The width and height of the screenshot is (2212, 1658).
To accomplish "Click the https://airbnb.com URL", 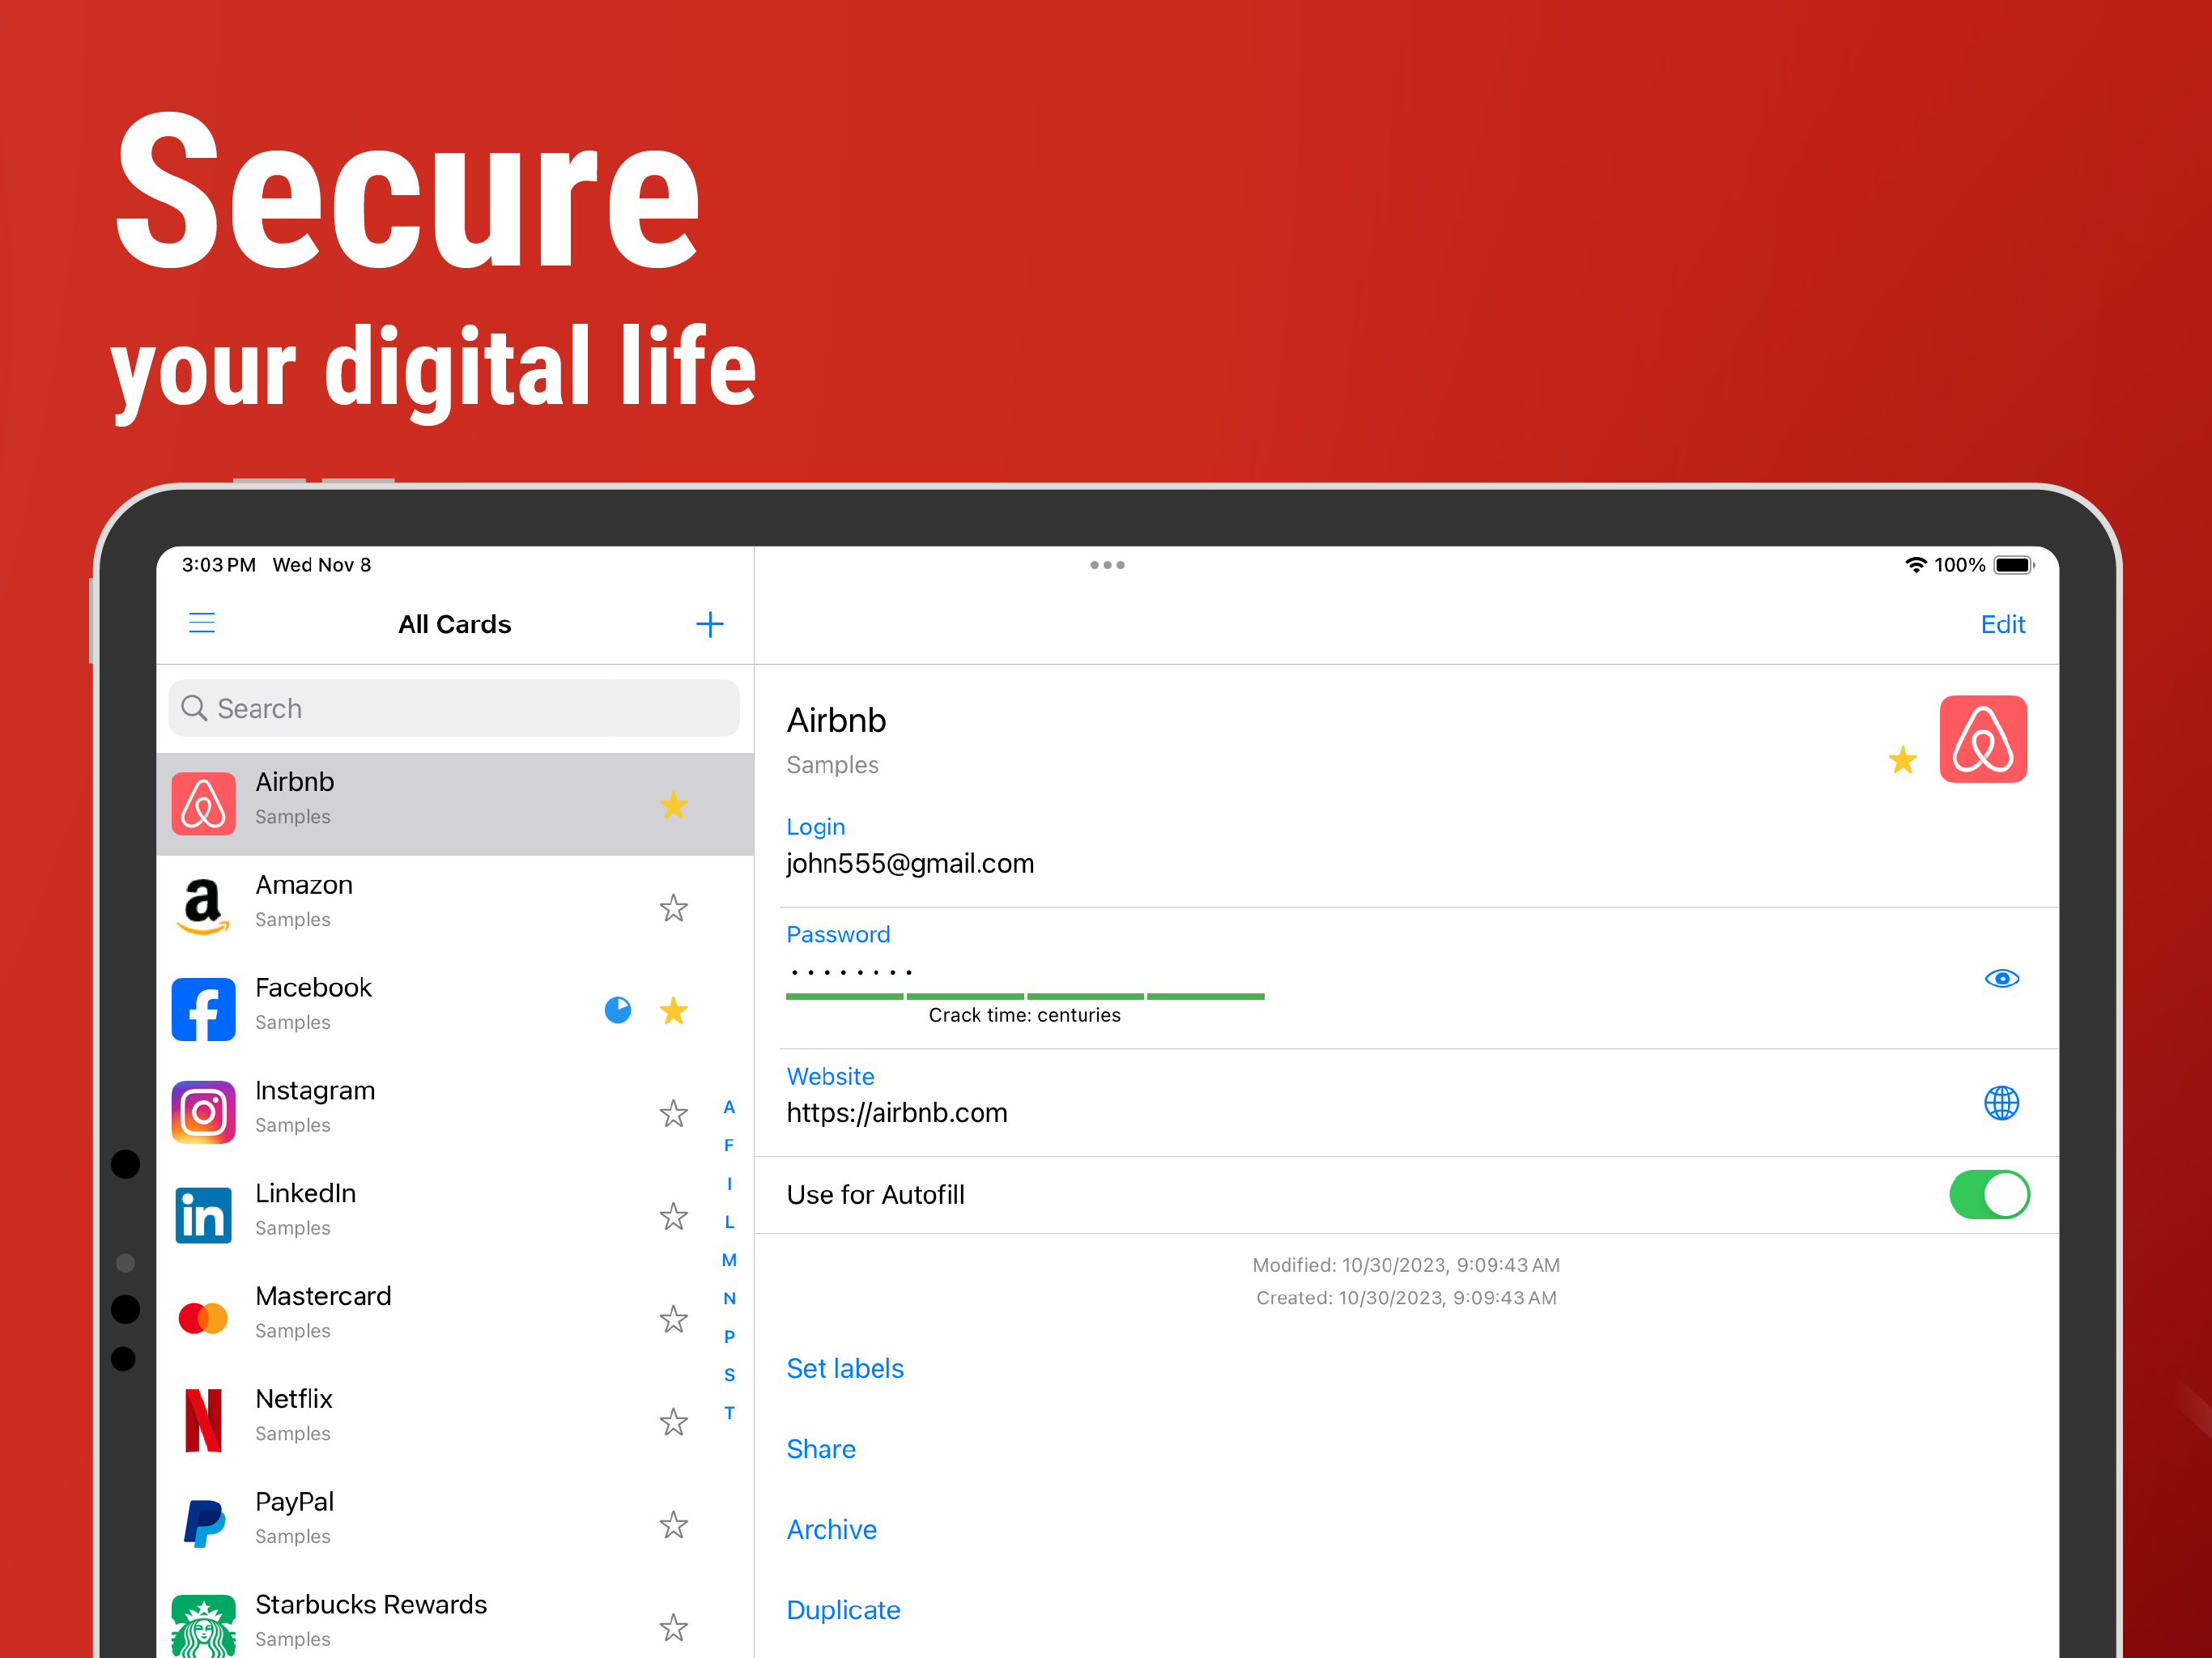I will click(x=897, y=1112).
